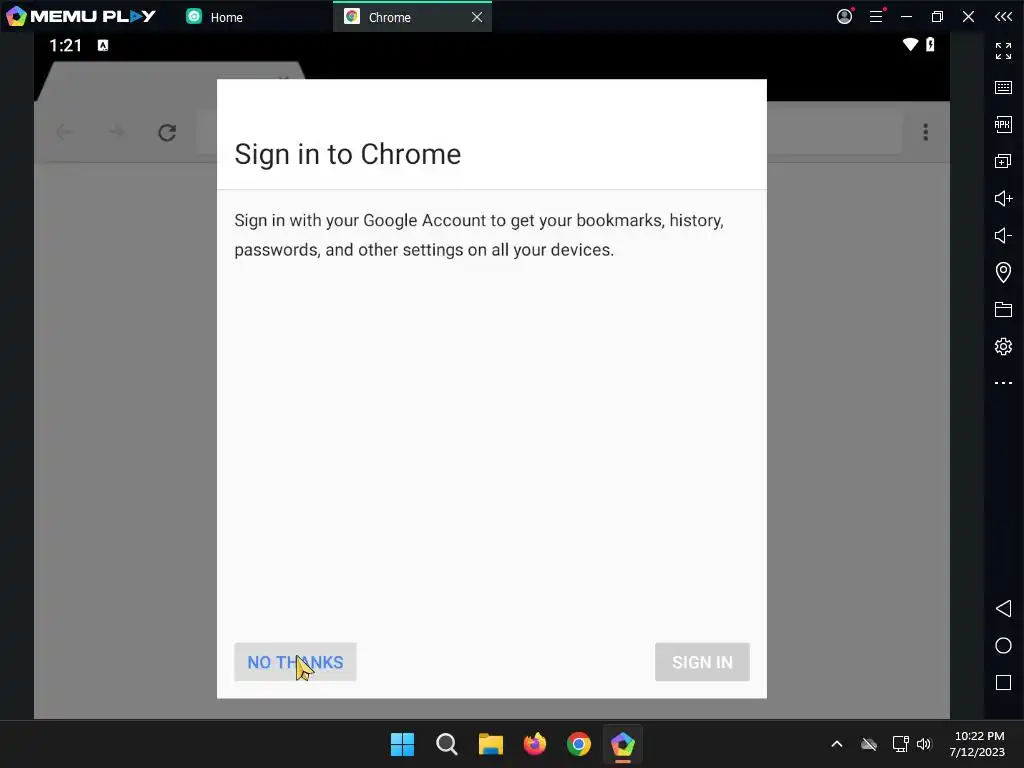Screen dimensions: 1024x768
Task: Open MEmu settings gear
Action: (x=1003, y=346)
